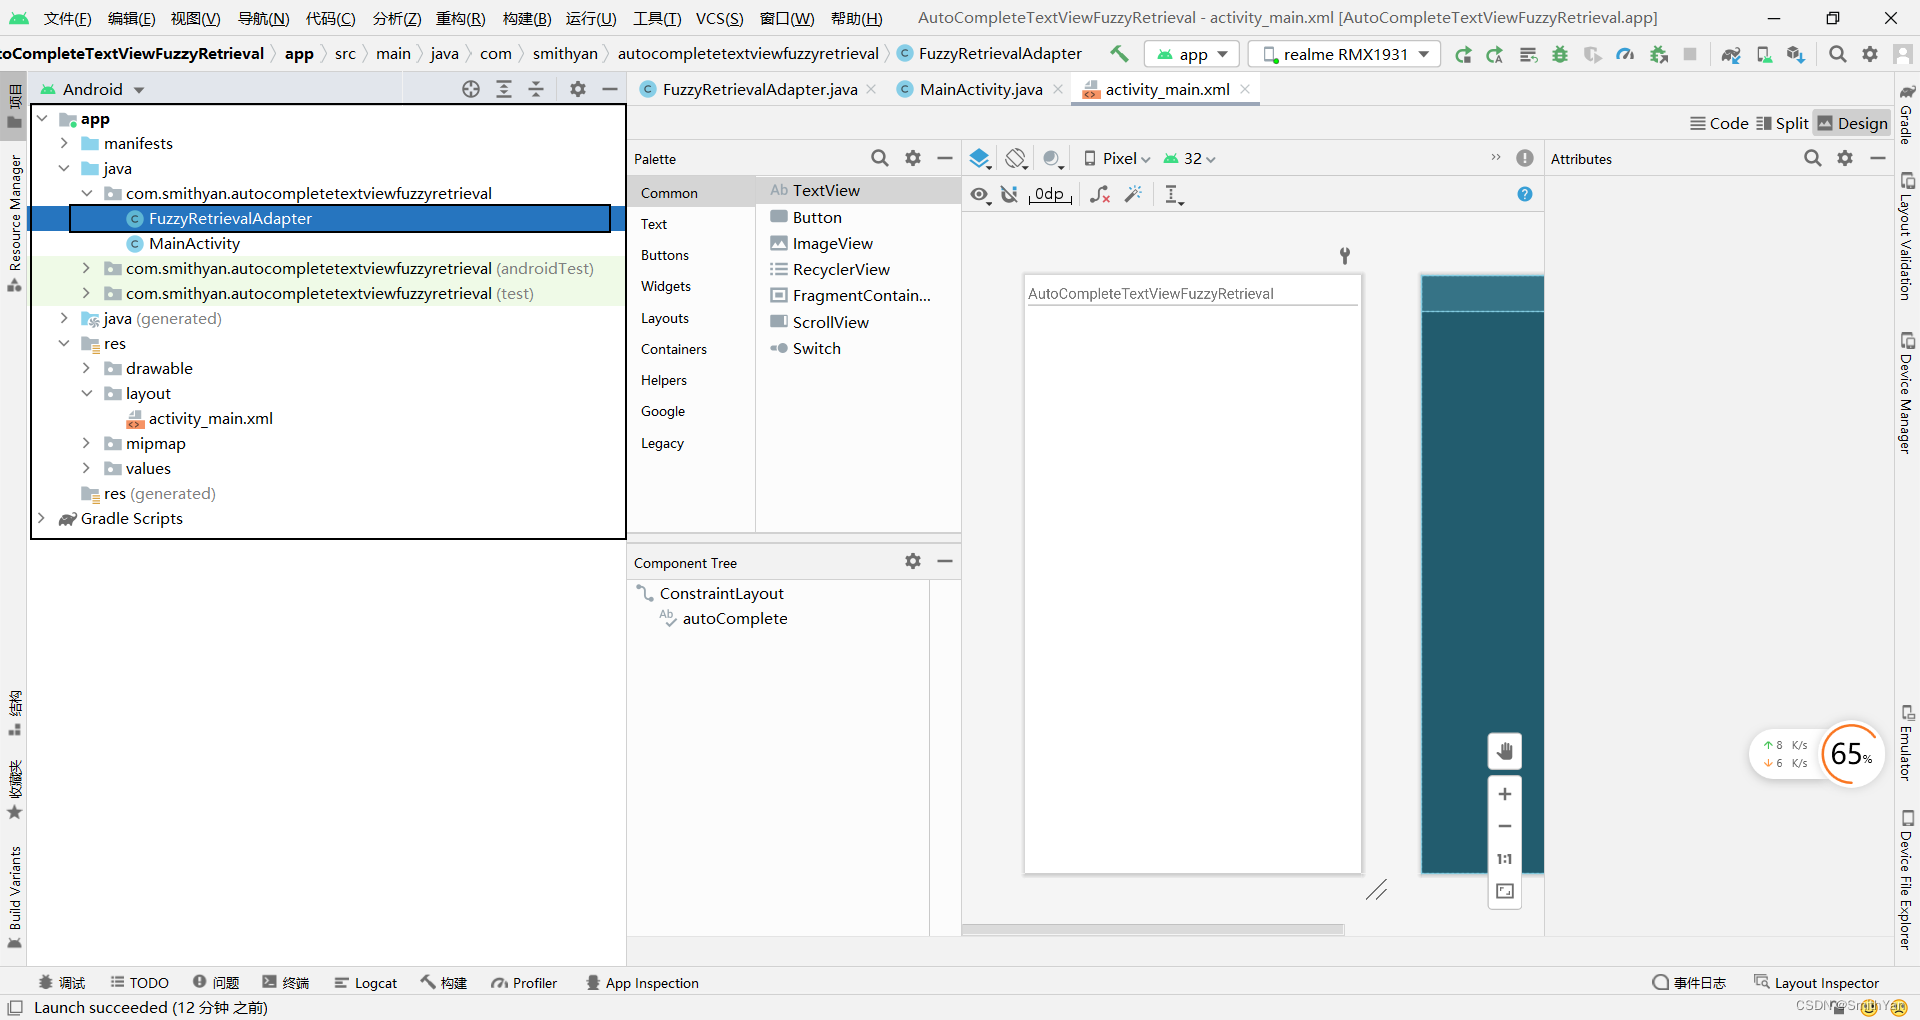This screenshot has height=1020, width=1920.
Task: Open the API 32 version dropdown
Action: 1189,158
